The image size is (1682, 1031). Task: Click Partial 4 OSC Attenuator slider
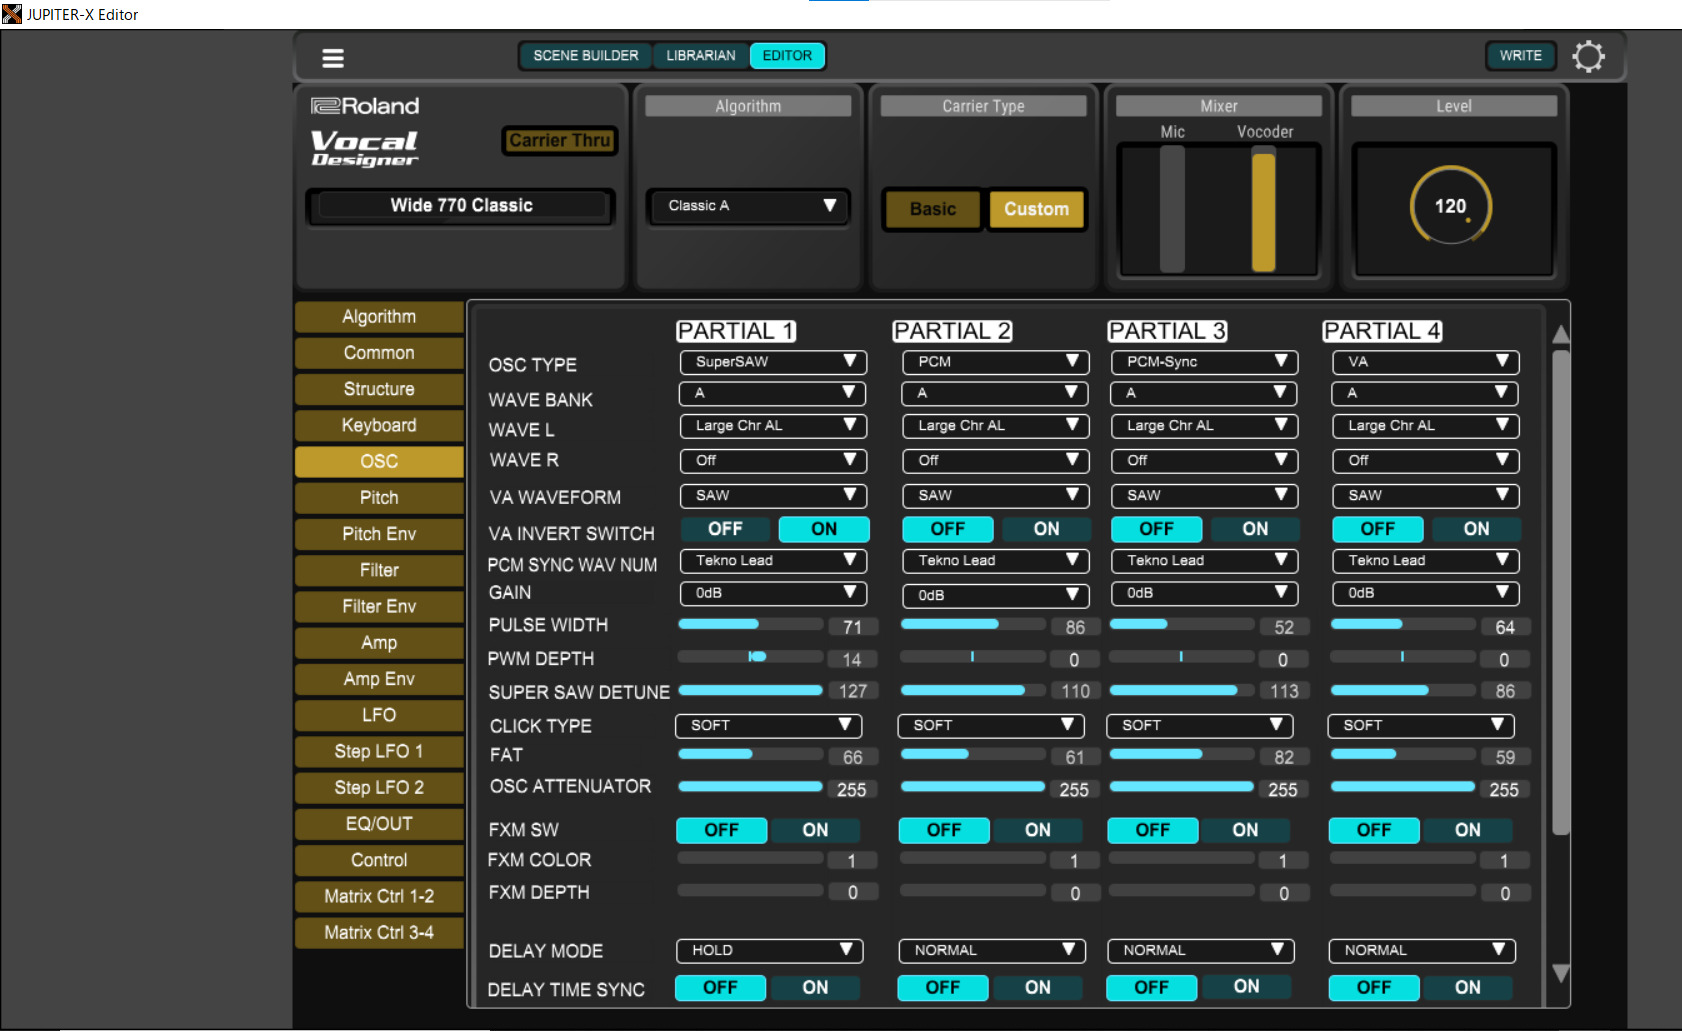coord(1402,787)
